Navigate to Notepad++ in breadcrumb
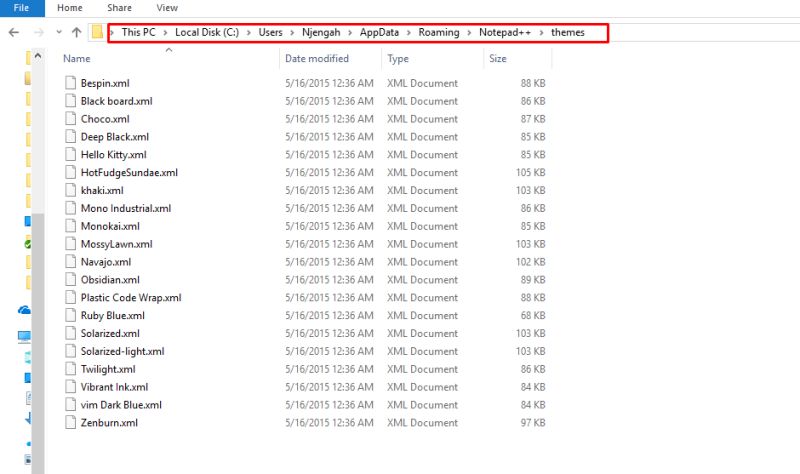The width and height of the screenshot is (800, 474). click(x=505, y=32)
